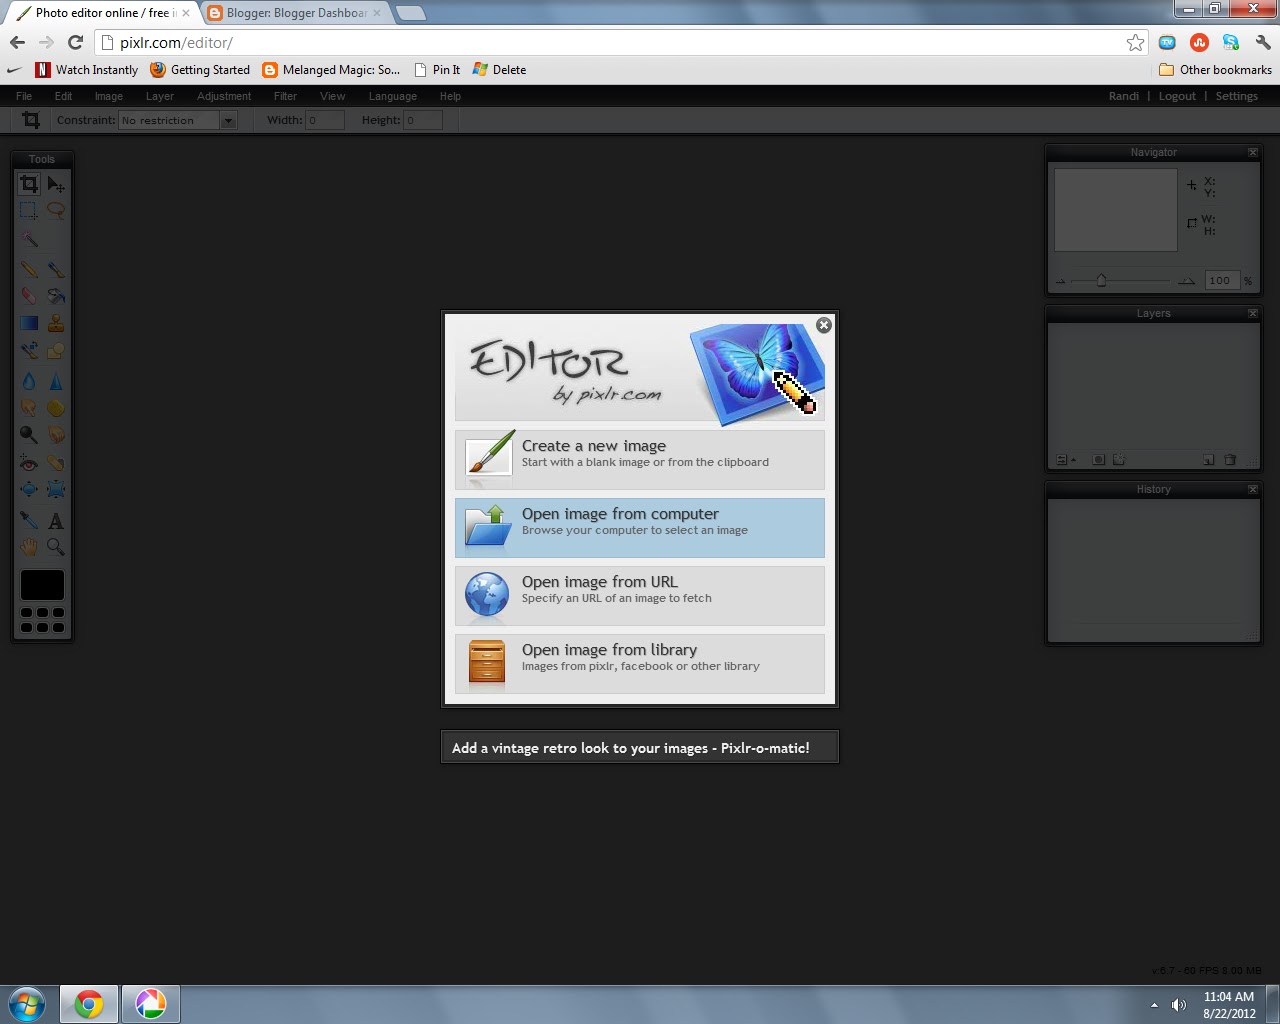Click the crop Width field
This screenshot has height=1024, width=1280.
325,120
